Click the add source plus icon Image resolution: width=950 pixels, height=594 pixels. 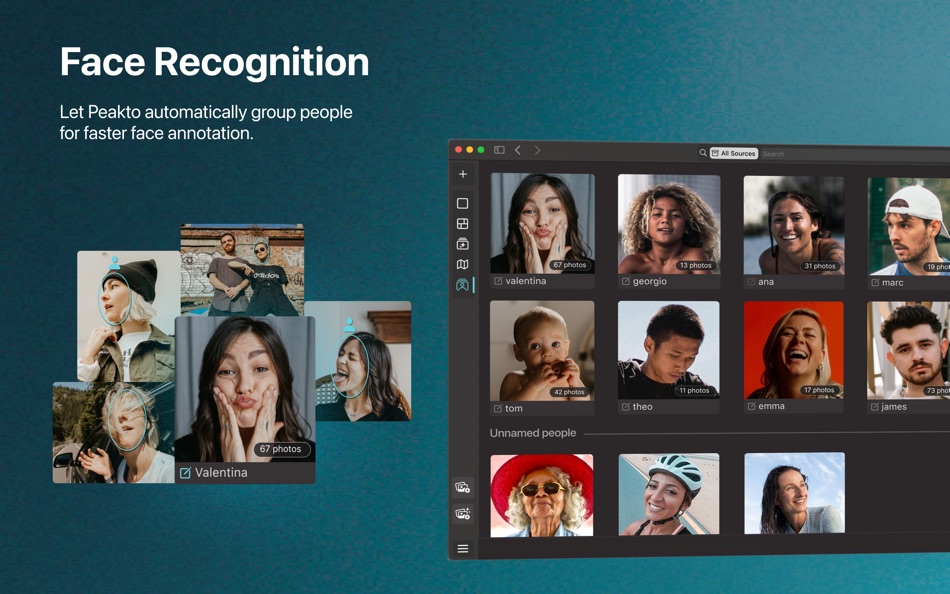coord(463,174)
